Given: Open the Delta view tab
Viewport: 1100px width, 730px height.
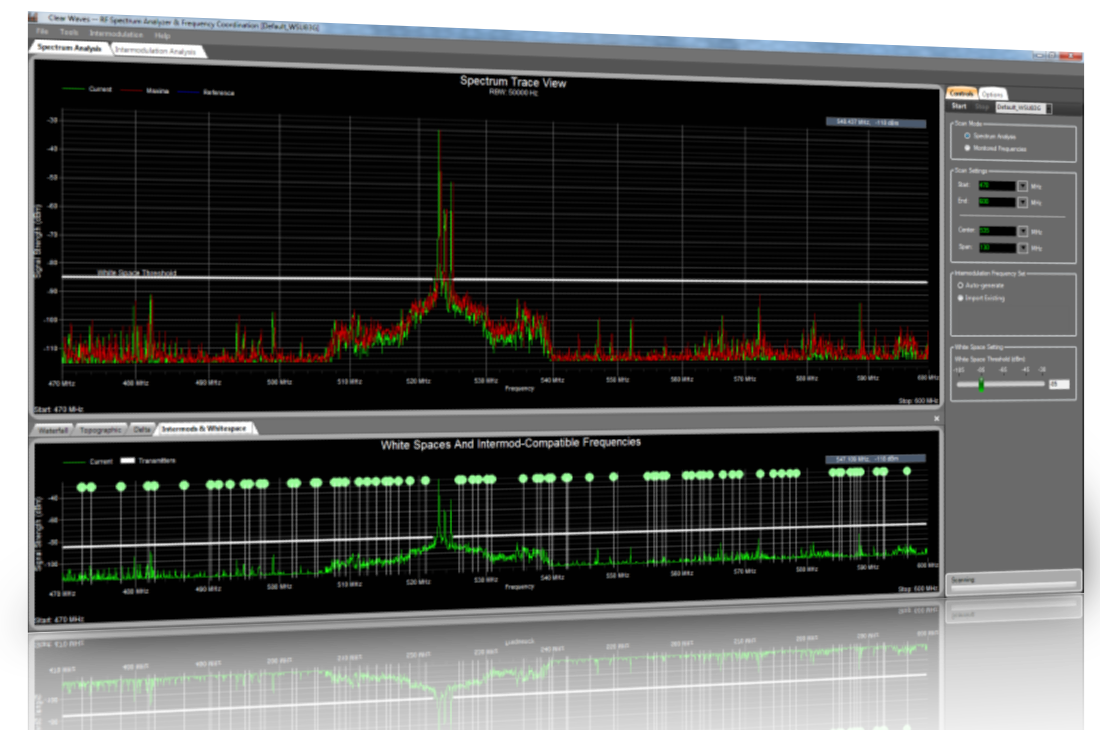Looking at the screenshot, I should click(x=142, y=429).
